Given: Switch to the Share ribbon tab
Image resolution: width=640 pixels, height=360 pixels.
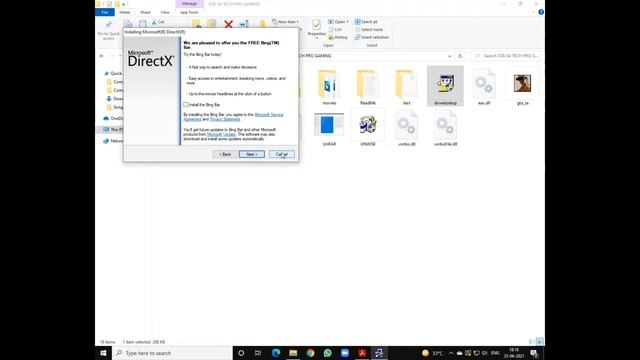Looking at the screenshot, I should 145,12.
